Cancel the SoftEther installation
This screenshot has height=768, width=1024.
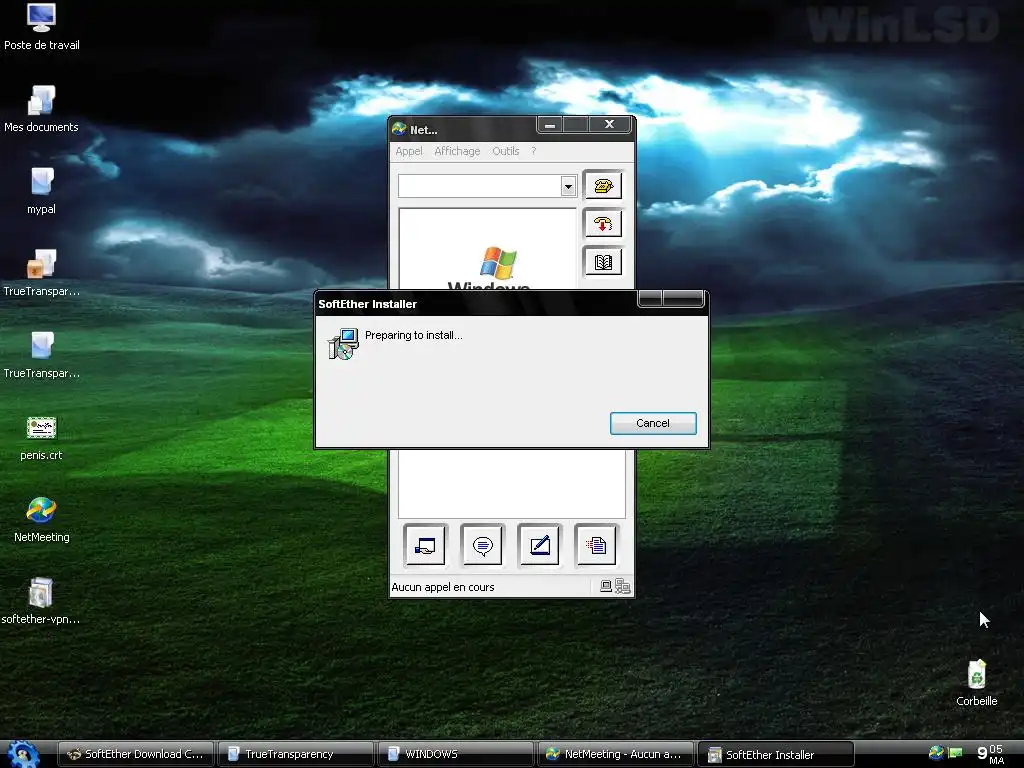click(653, 423)
